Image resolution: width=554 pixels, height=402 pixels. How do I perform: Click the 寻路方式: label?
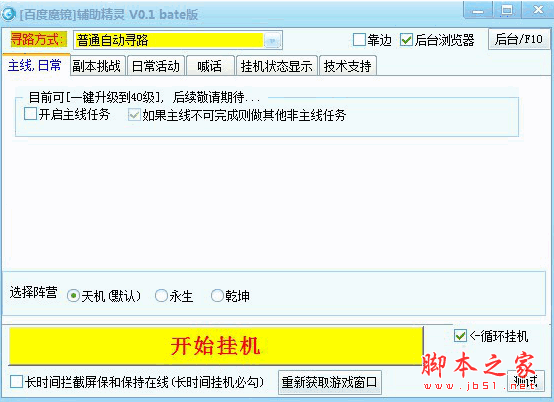click(39, 39)
